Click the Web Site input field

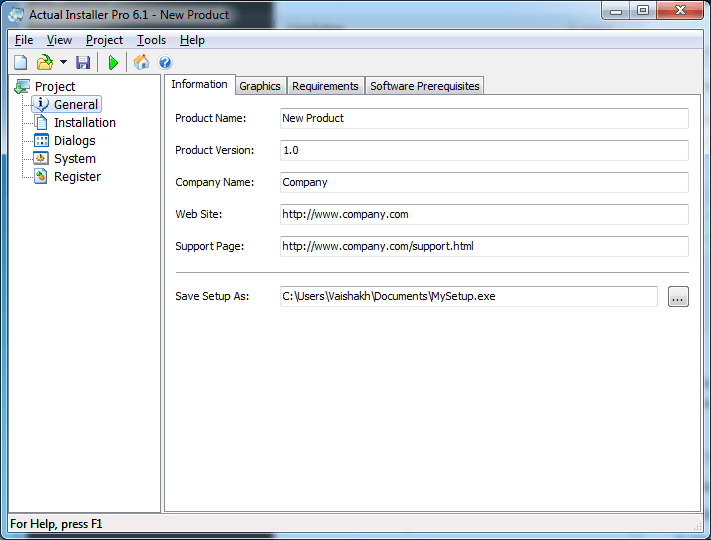click(x=484, y=214)
